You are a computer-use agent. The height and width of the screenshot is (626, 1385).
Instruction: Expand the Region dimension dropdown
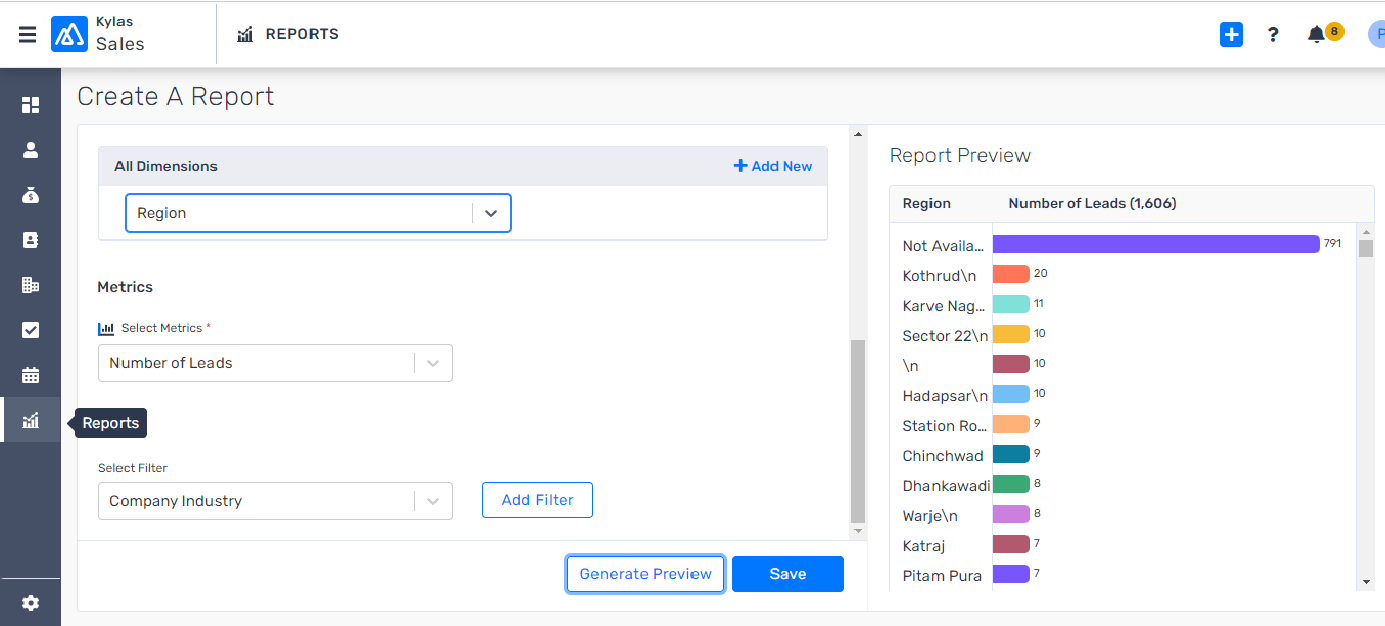pos(490,213)
